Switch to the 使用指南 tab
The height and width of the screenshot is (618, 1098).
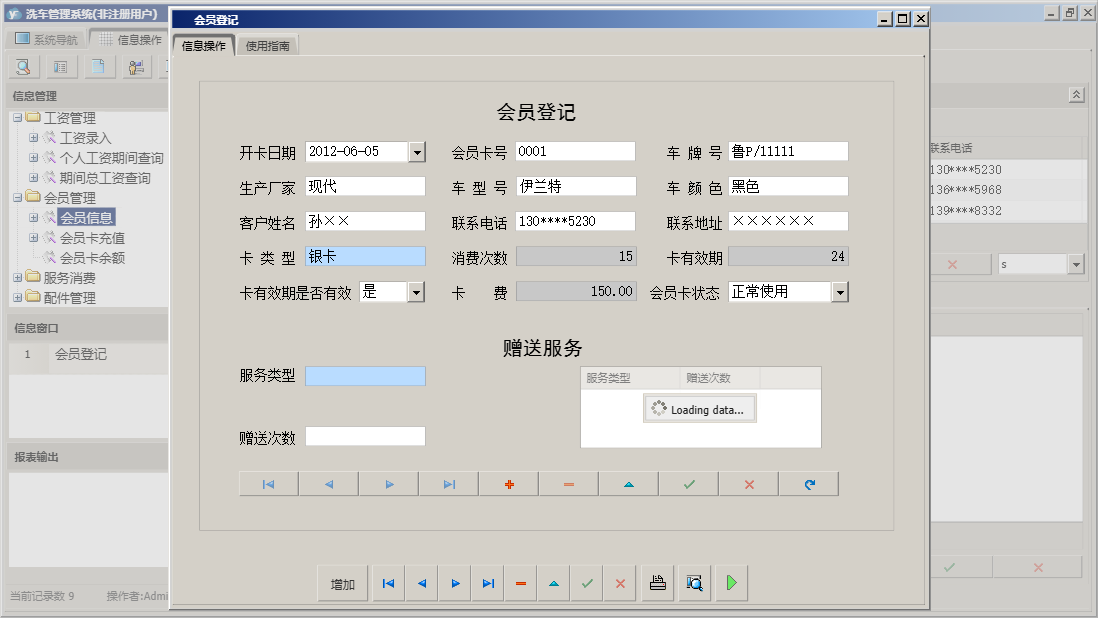click(x=269, y=44)
